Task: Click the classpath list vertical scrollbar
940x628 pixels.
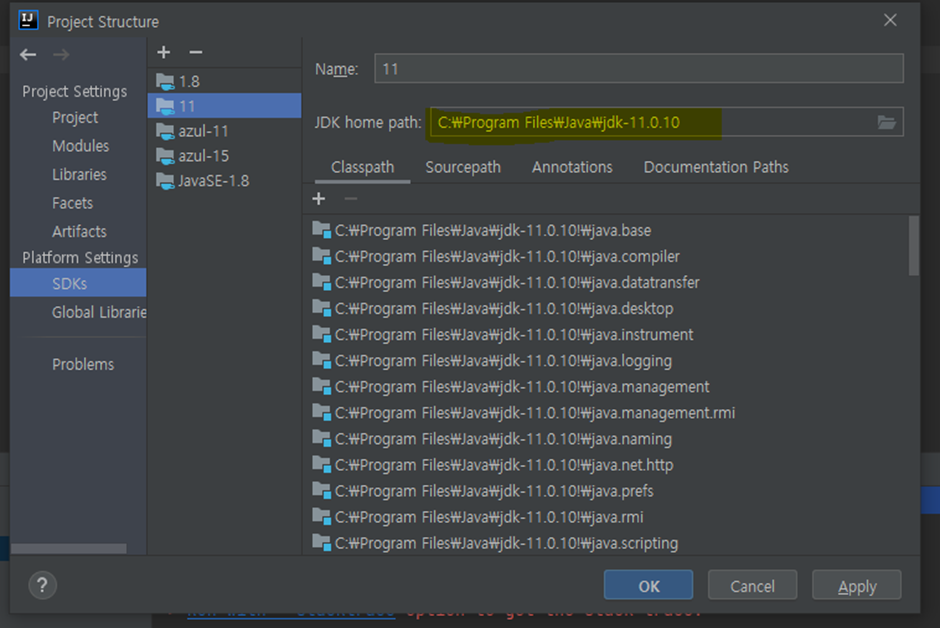Action: [914, 246]
